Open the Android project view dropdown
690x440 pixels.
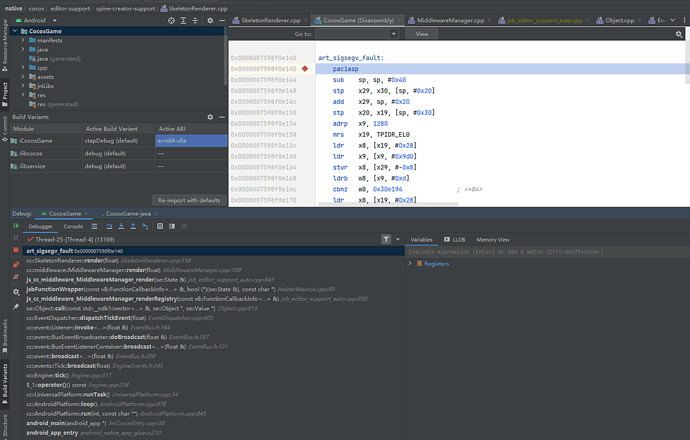tap(38, 20)
